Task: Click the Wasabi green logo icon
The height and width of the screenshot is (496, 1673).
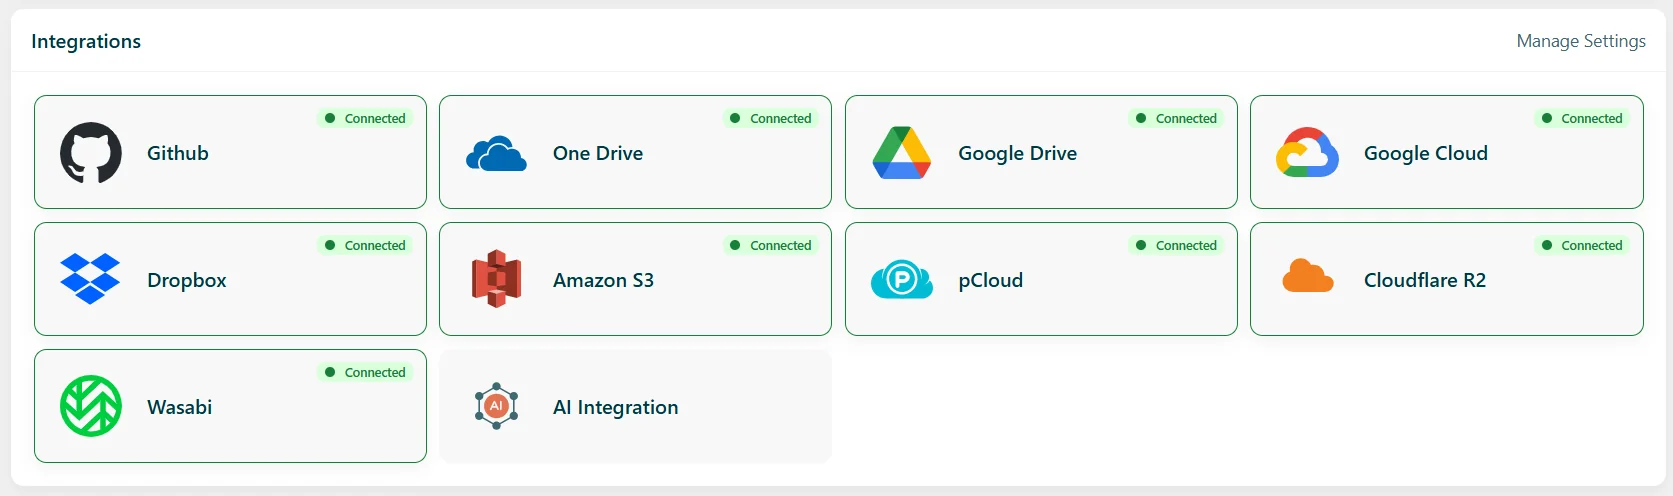Action: (x=91, y=406)
